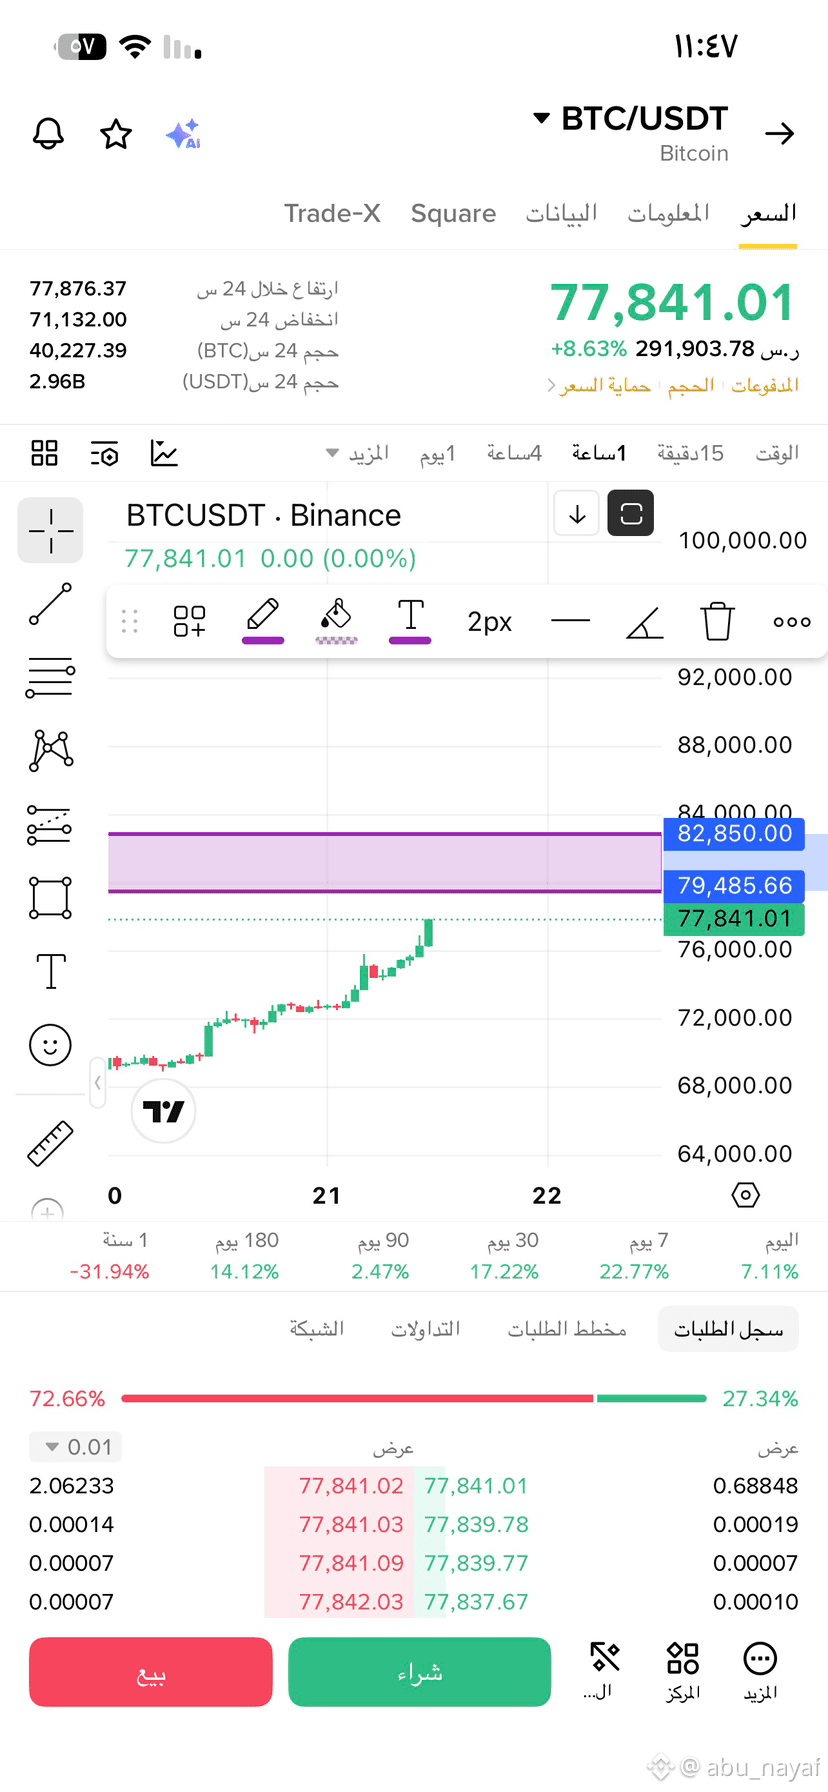Select the pattern drawing tool
This screenshot has height=1792, width=828.
tap(51, 750)
